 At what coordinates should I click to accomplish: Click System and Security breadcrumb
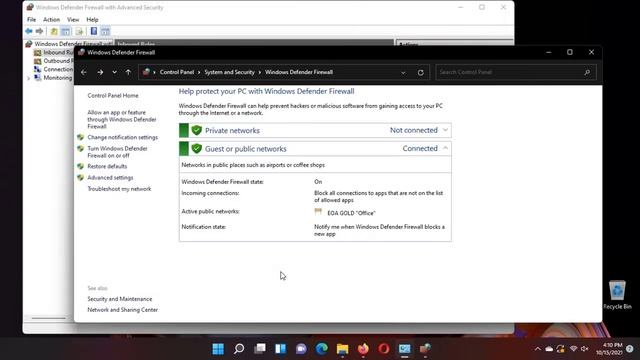point(229,72)
